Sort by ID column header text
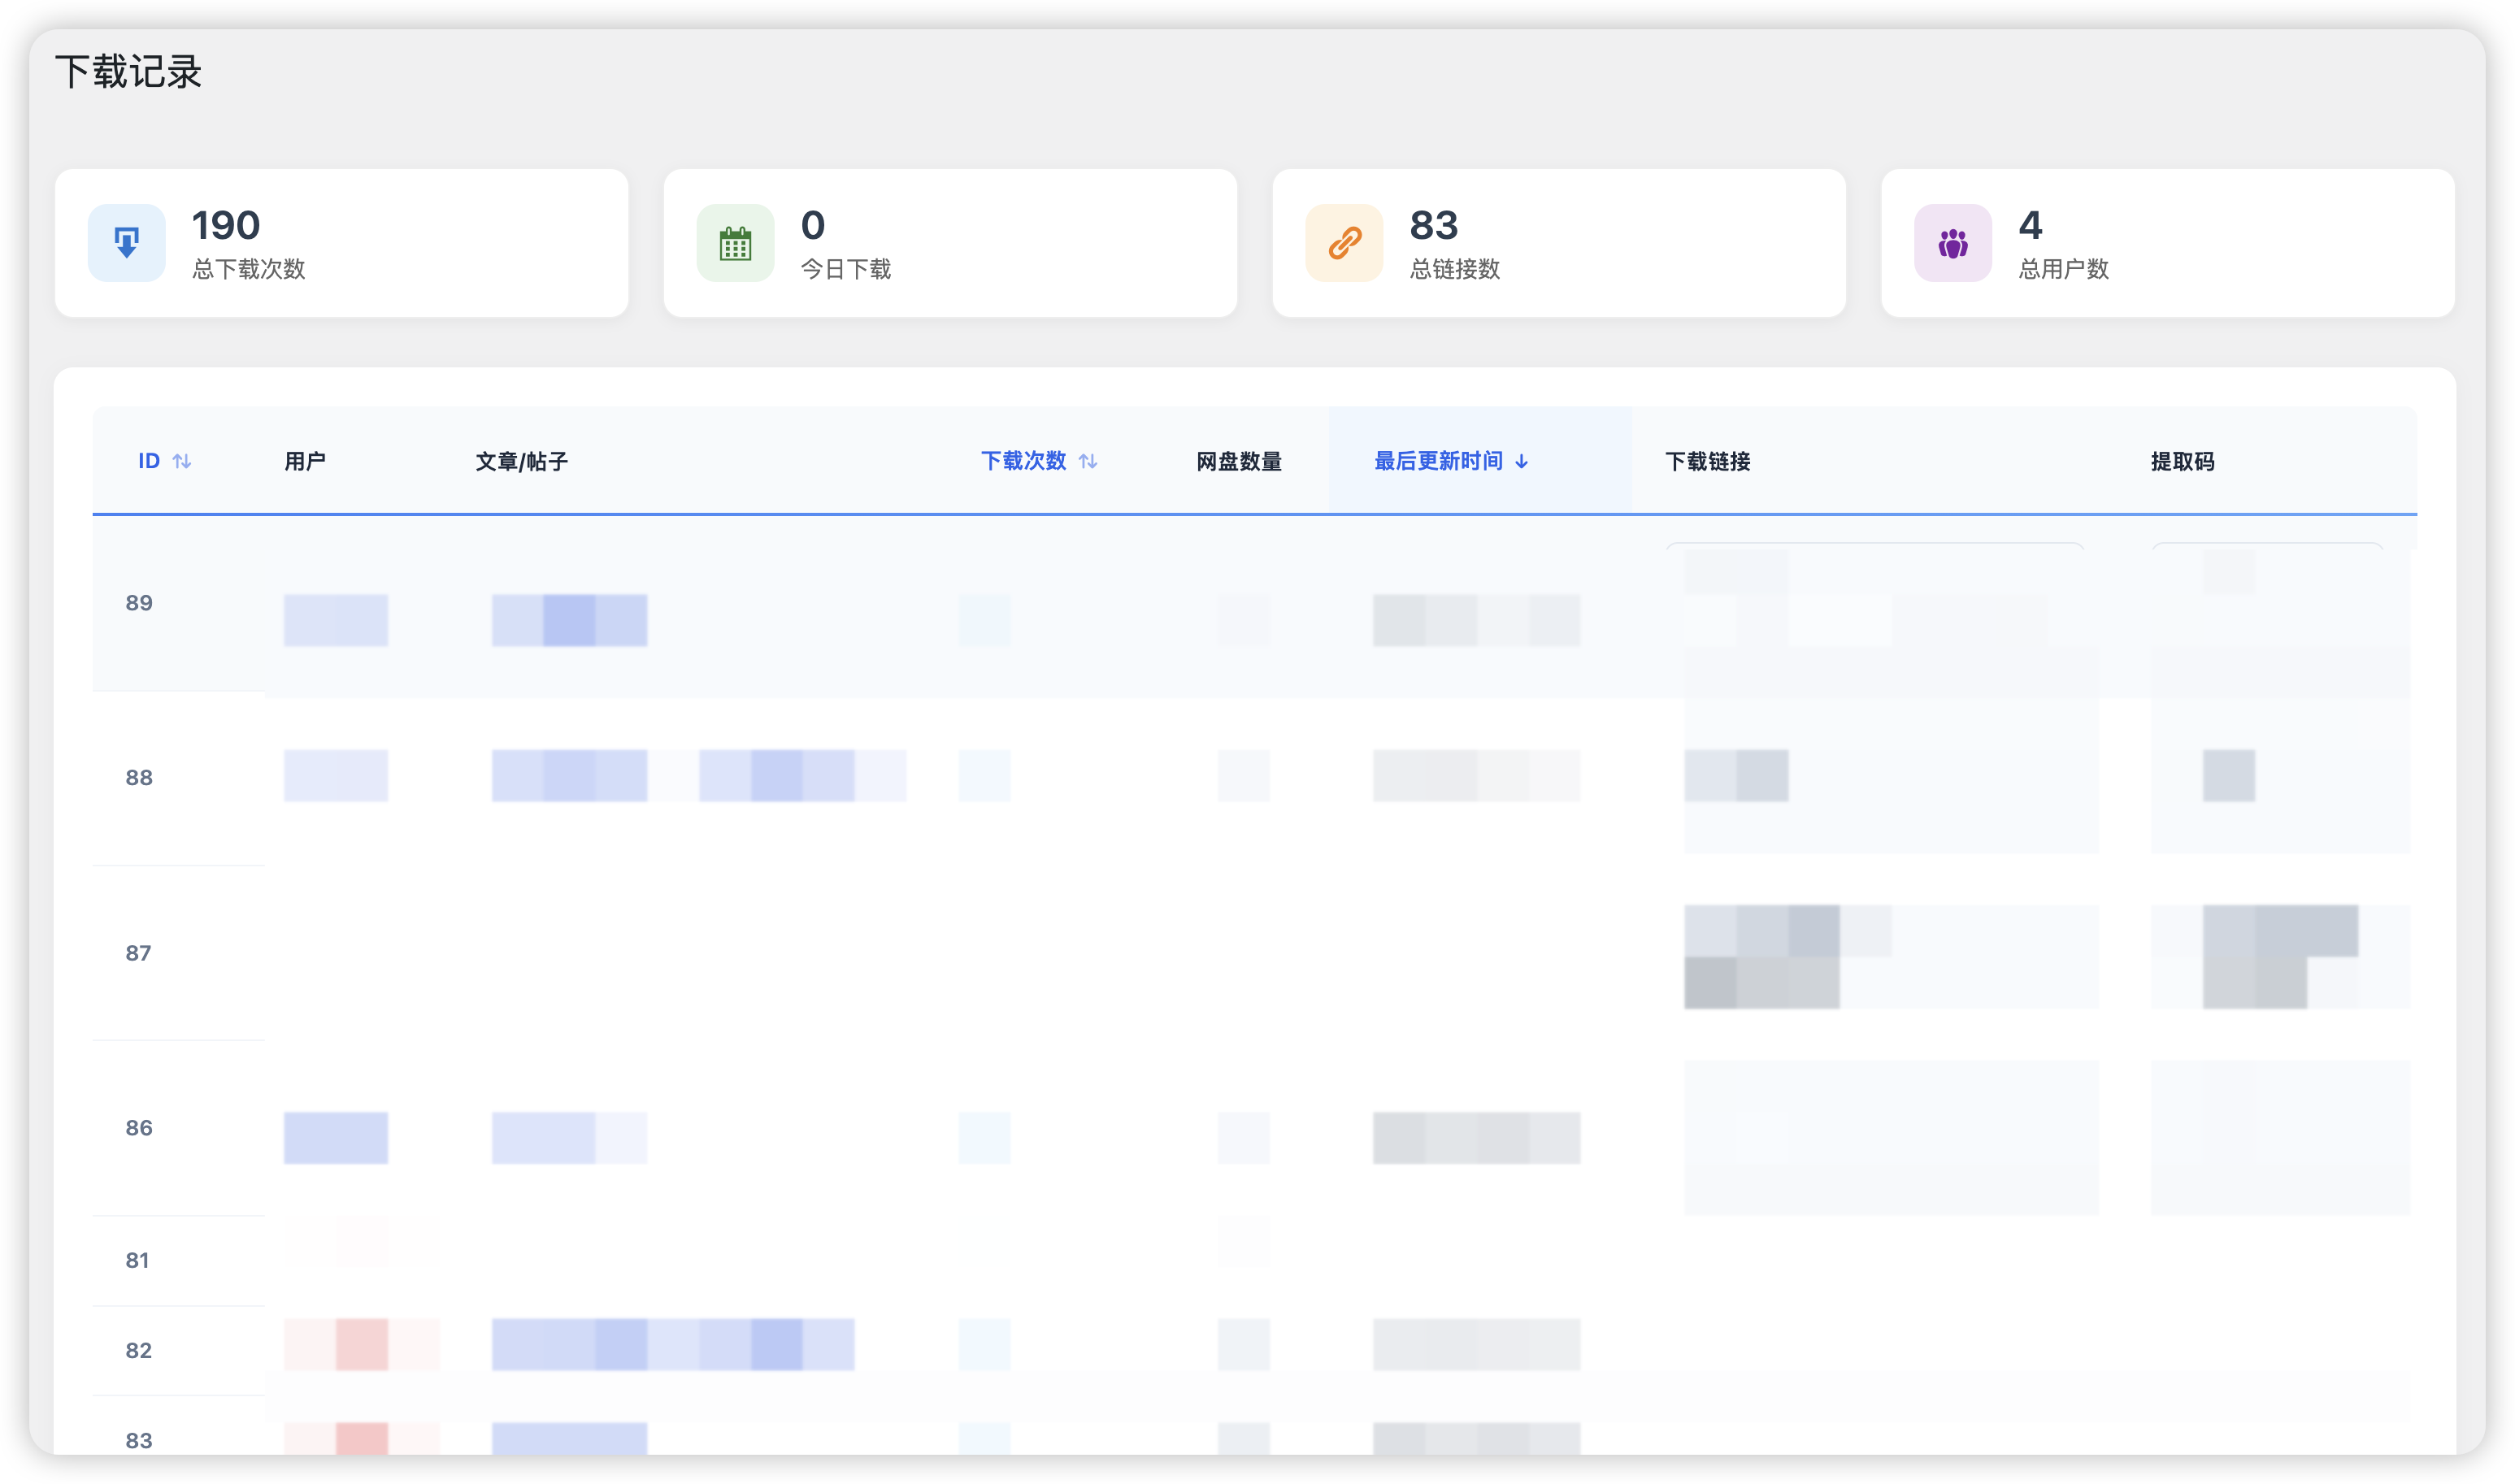This screenshot has width=2515, height=1484. (149, 461)
